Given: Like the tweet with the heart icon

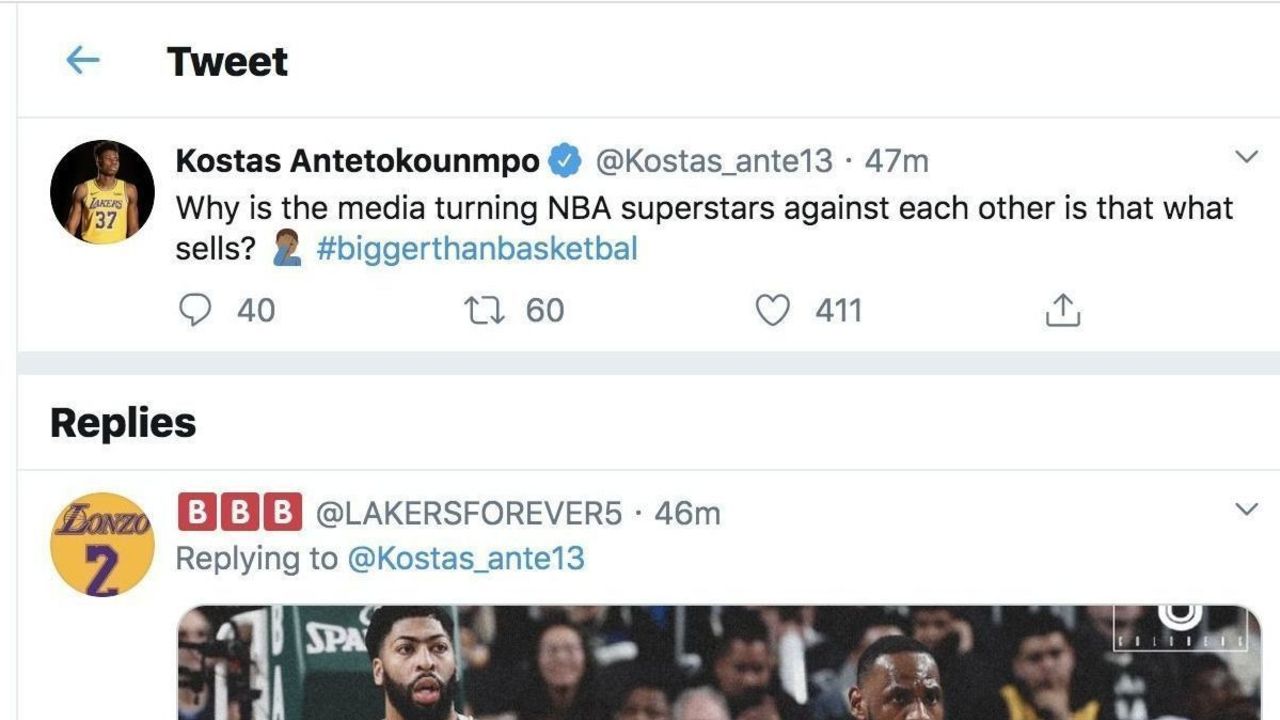Looking at the screenshot, I should click(x=772, y=310).
